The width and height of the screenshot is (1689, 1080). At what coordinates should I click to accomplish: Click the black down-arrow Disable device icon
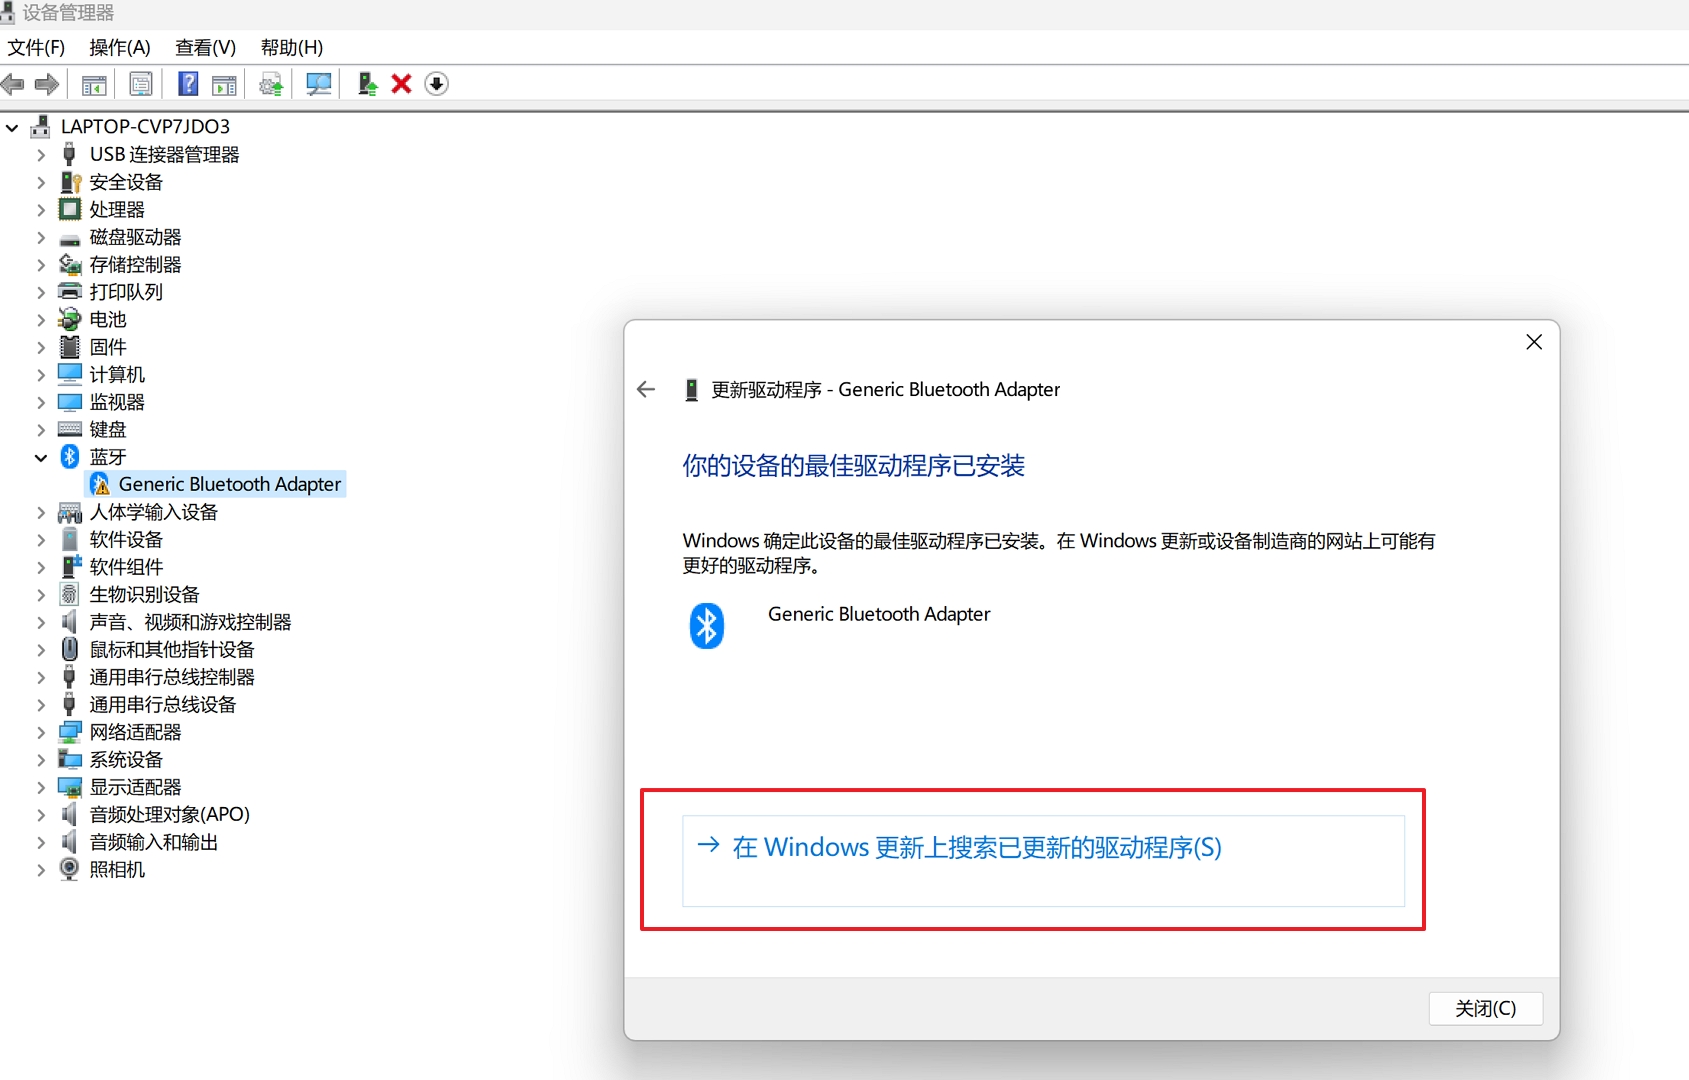[x=436, y=84]
